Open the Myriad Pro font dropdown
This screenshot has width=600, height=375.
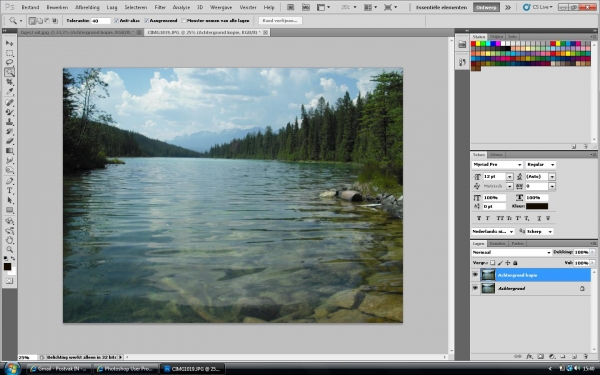(519, 165)
